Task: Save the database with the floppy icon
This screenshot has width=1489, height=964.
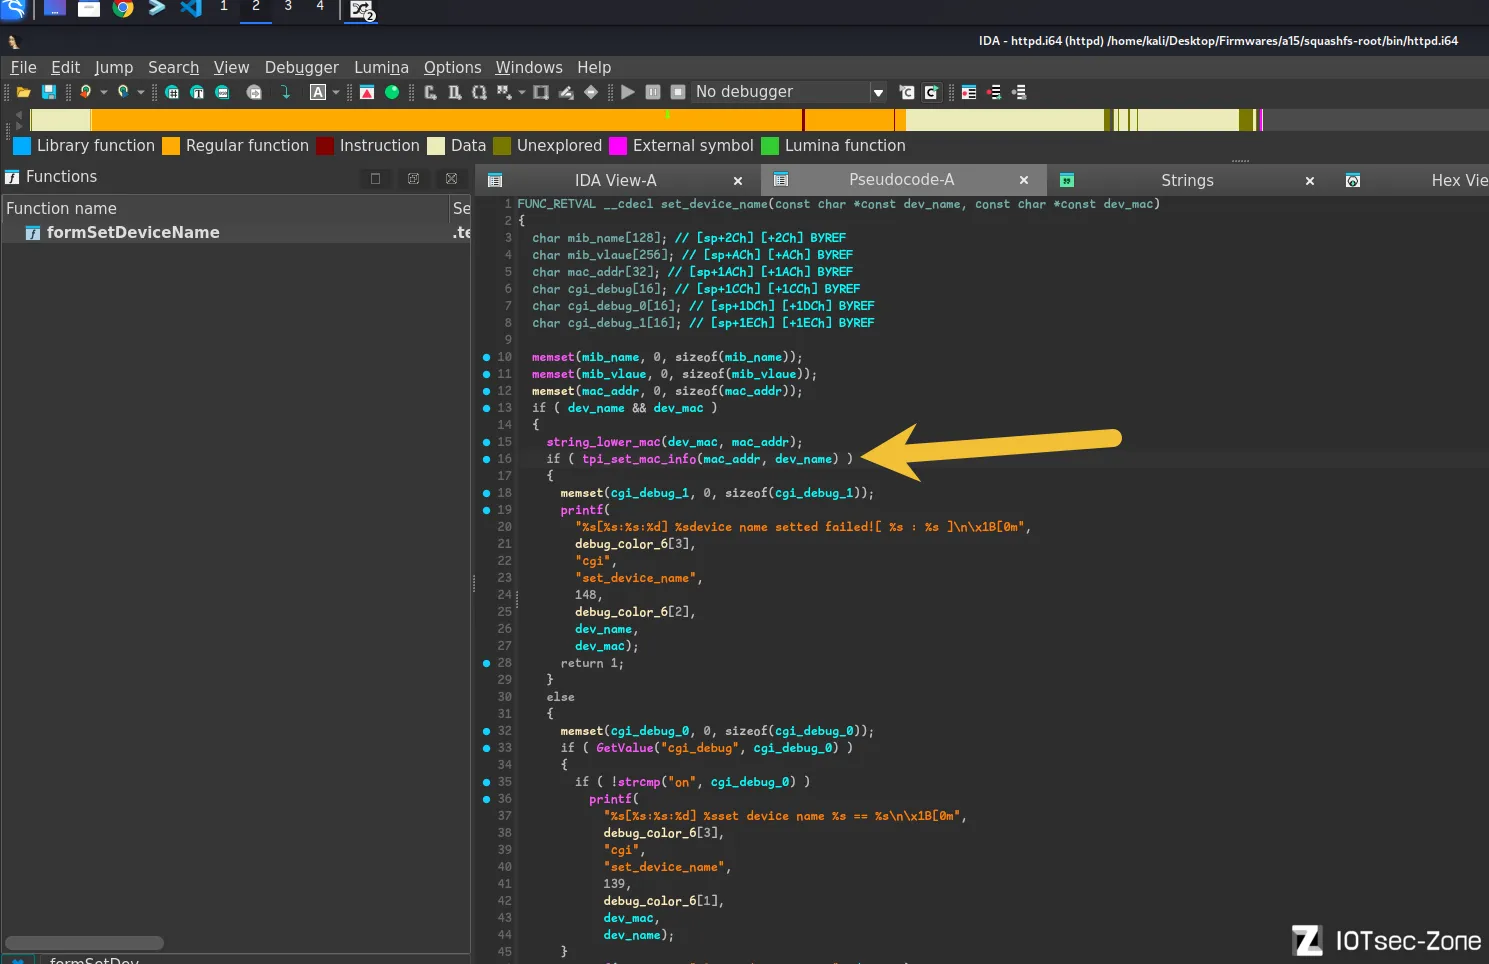Action: [x=48, y=92]
